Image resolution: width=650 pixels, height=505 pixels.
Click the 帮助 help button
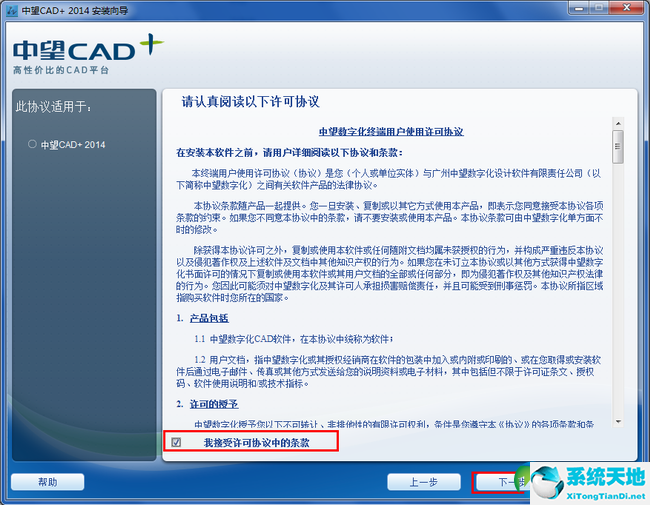coord(48,482)
